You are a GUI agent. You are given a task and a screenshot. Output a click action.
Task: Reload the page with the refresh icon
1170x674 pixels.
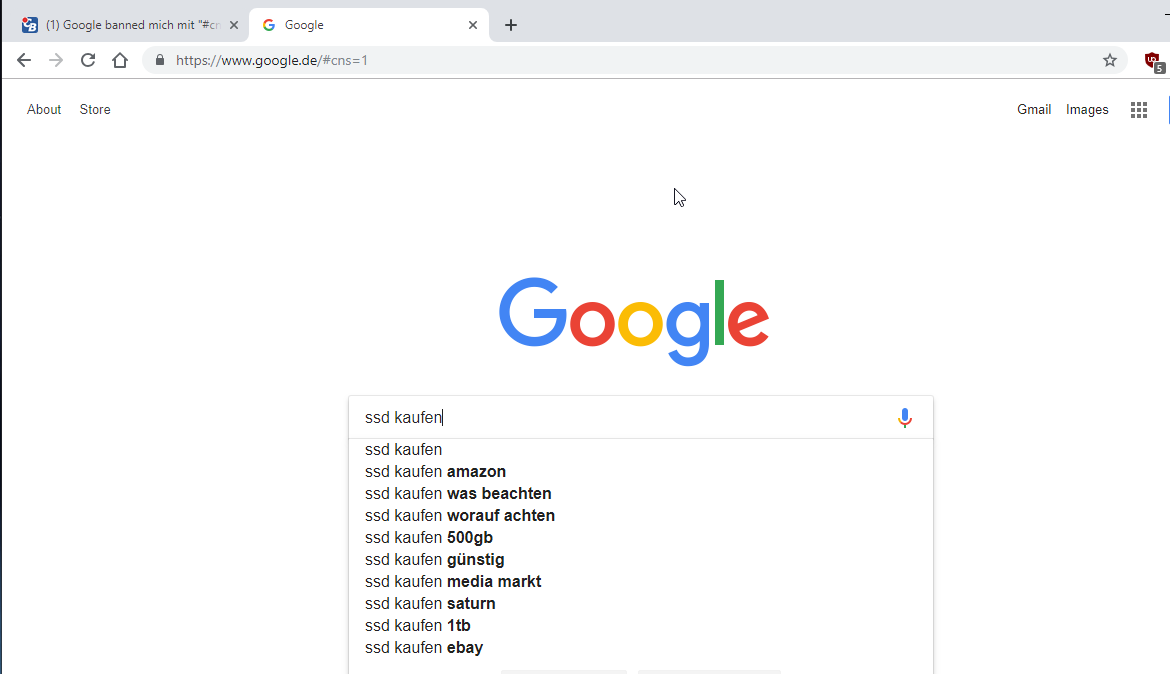pyautogui.click(x=88, y=60)
